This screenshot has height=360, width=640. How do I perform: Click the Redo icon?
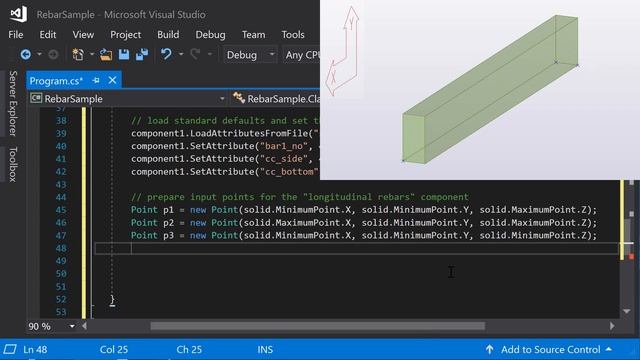(196, 54)
